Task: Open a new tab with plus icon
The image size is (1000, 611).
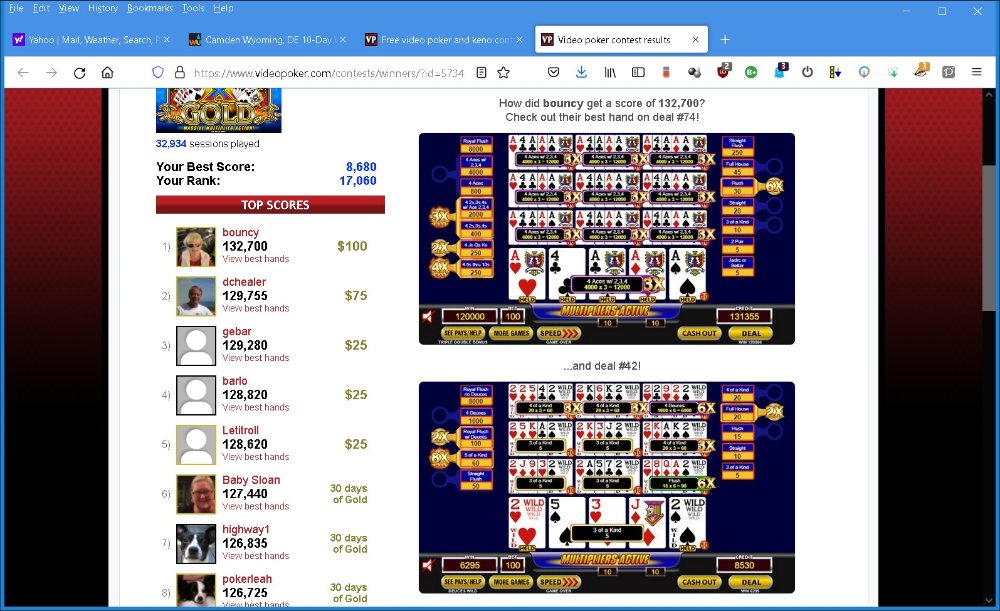Action: pyautogui.click(x=725, y=39)
